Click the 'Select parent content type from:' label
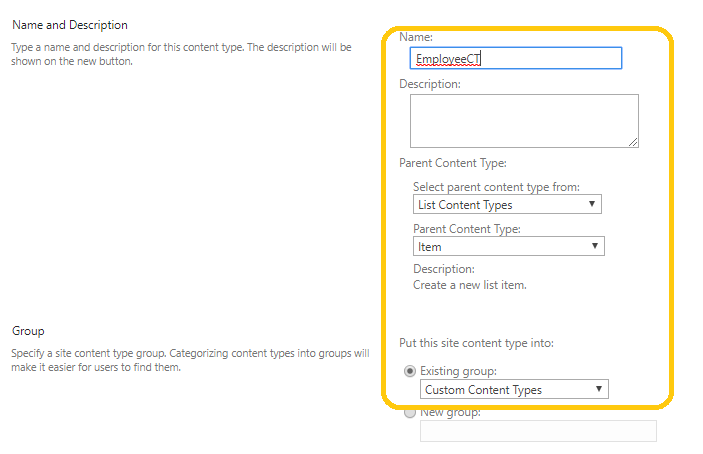703x454 pixels. point(496,187)
